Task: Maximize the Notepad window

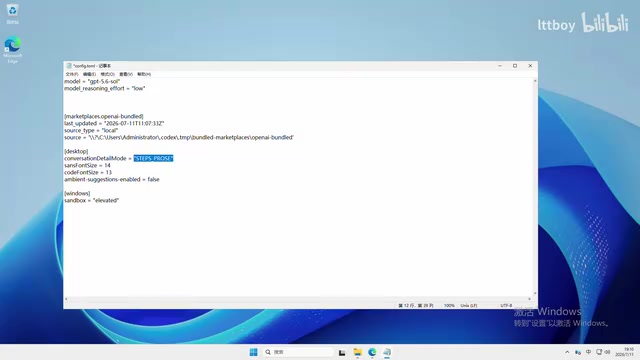Action: [515, 66]
